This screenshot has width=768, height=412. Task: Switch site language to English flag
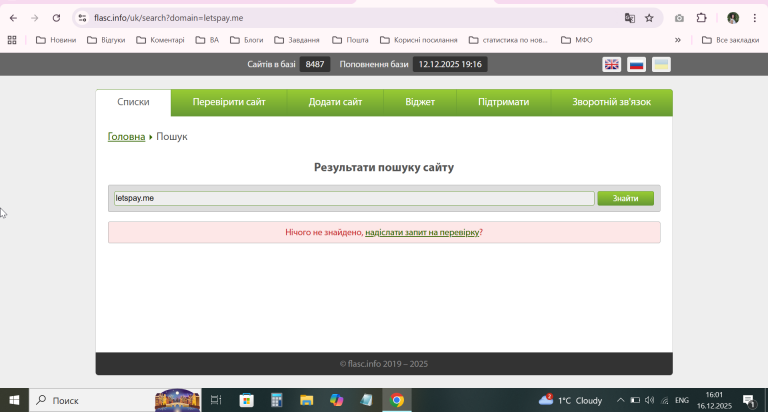coord(611,64)
